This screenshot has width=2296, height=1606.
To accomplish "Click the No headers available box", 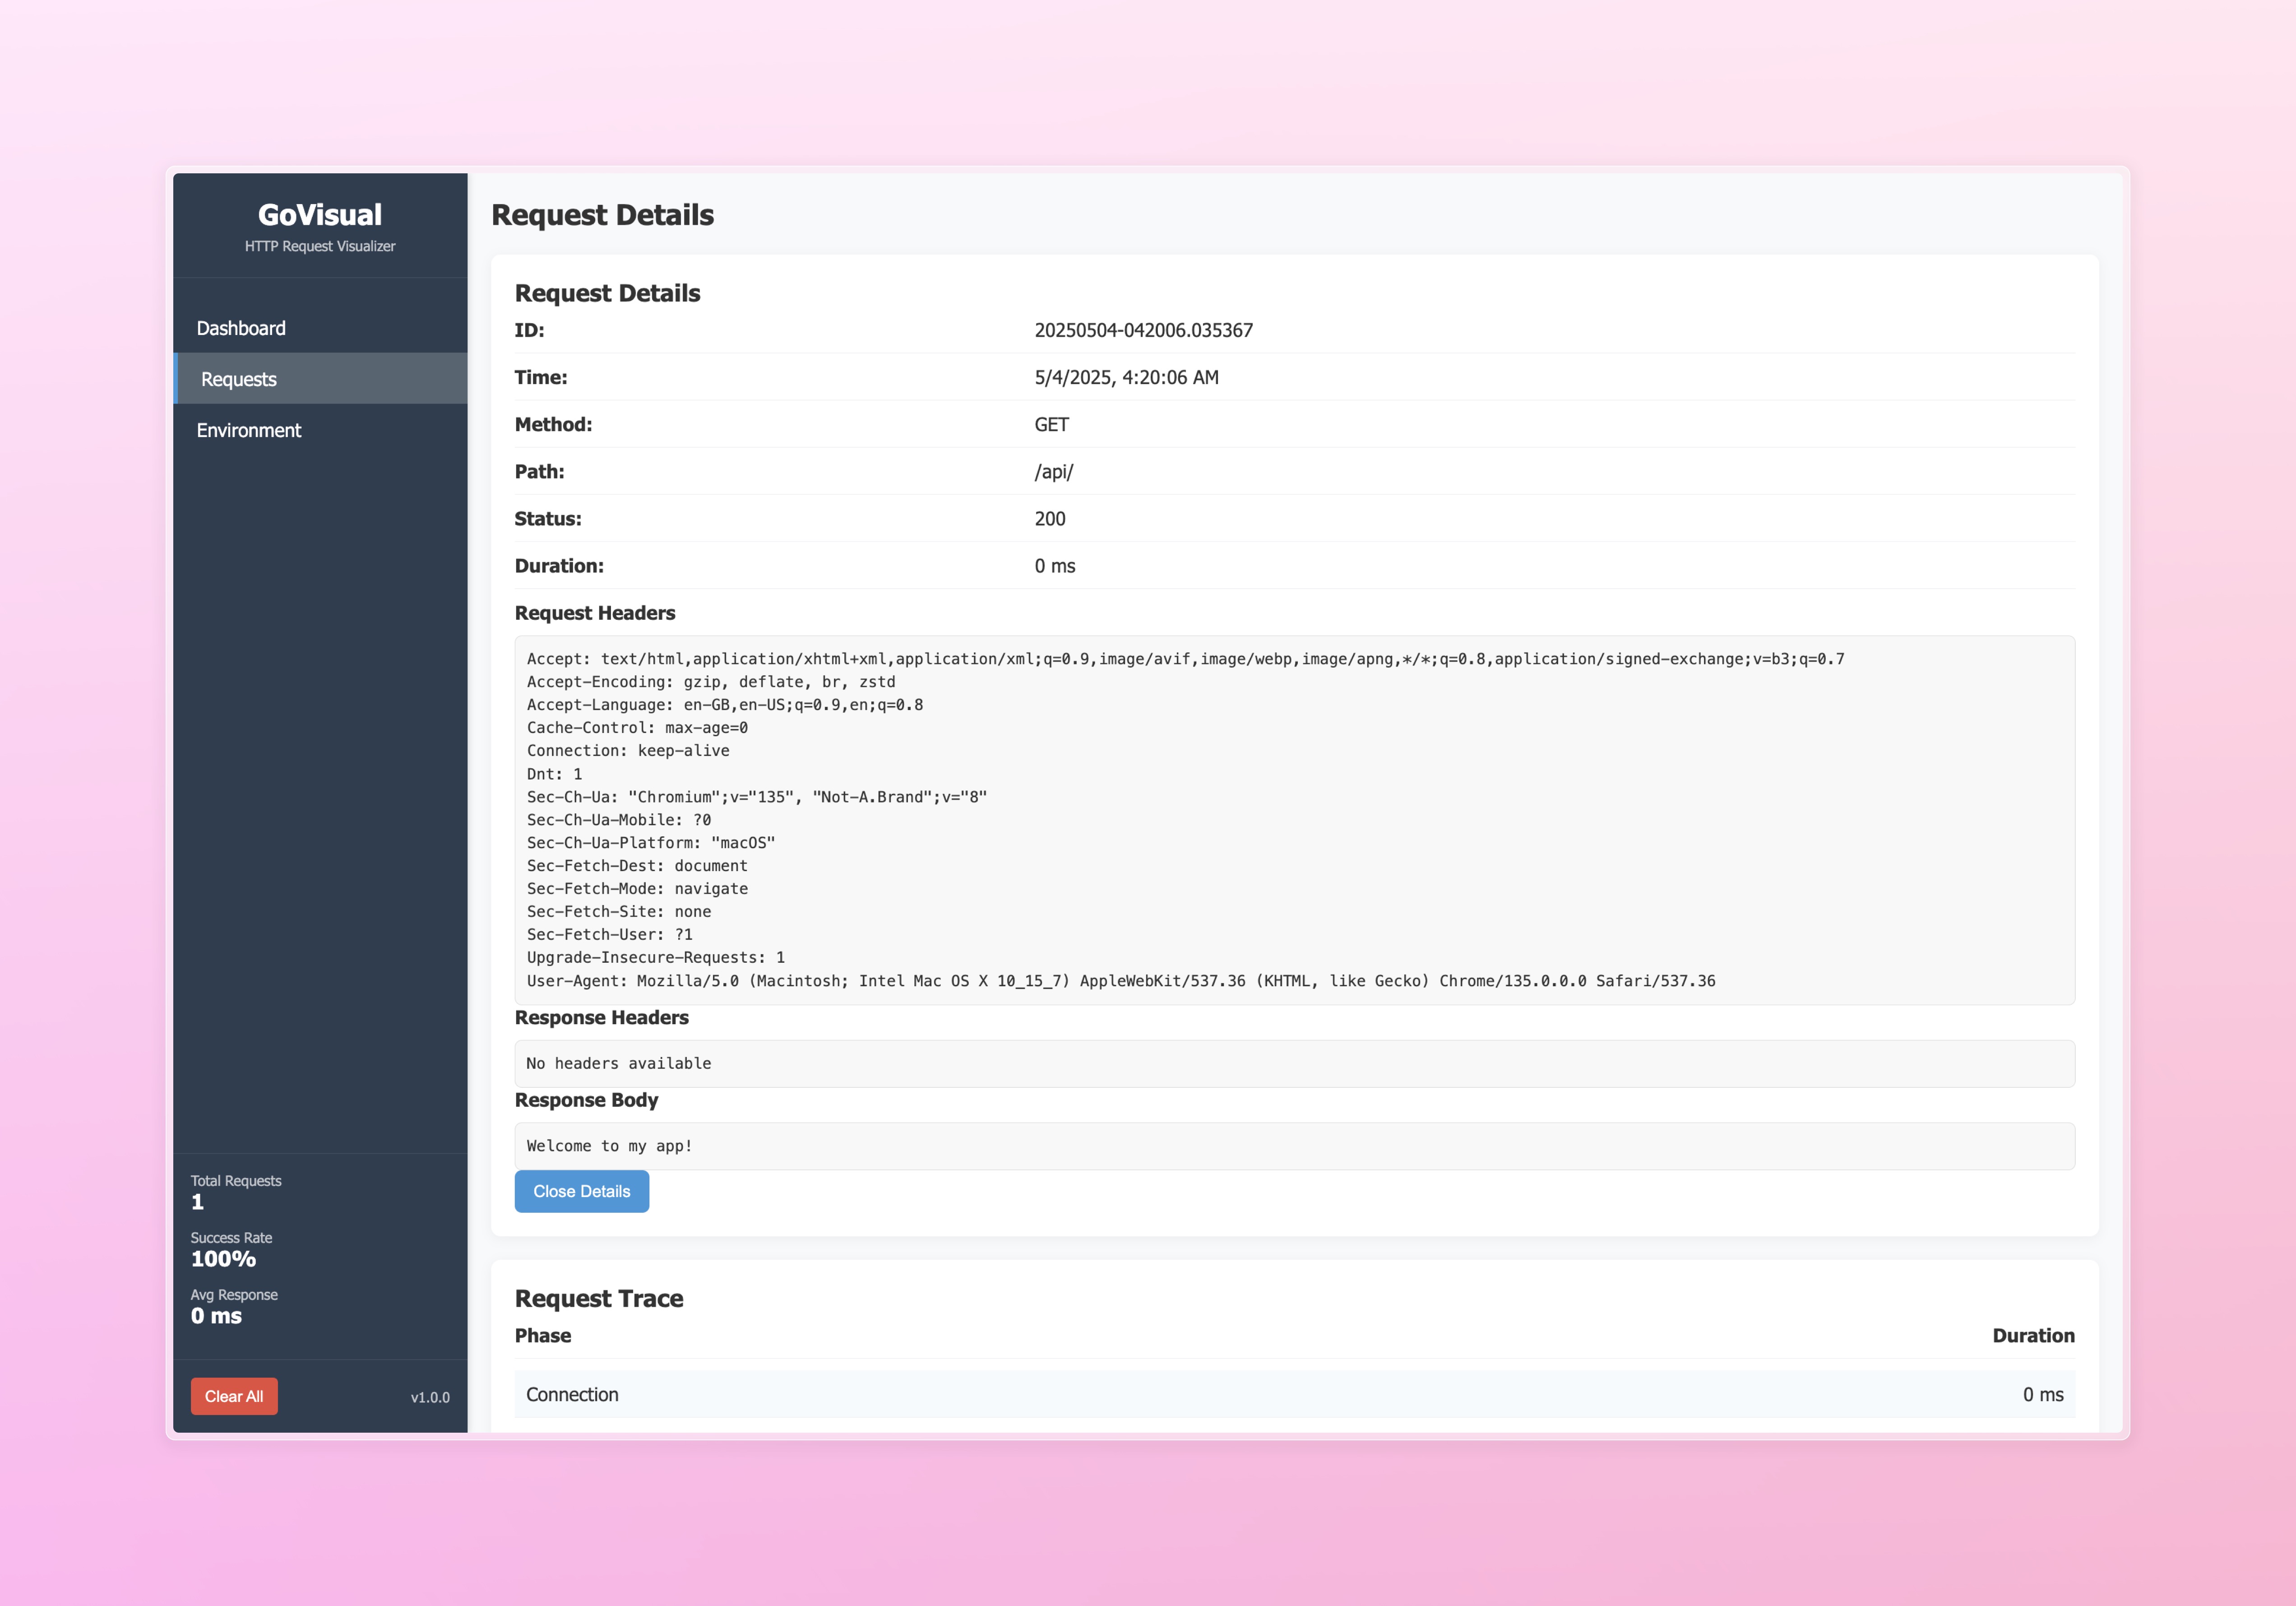I will pos(1294,1063).
